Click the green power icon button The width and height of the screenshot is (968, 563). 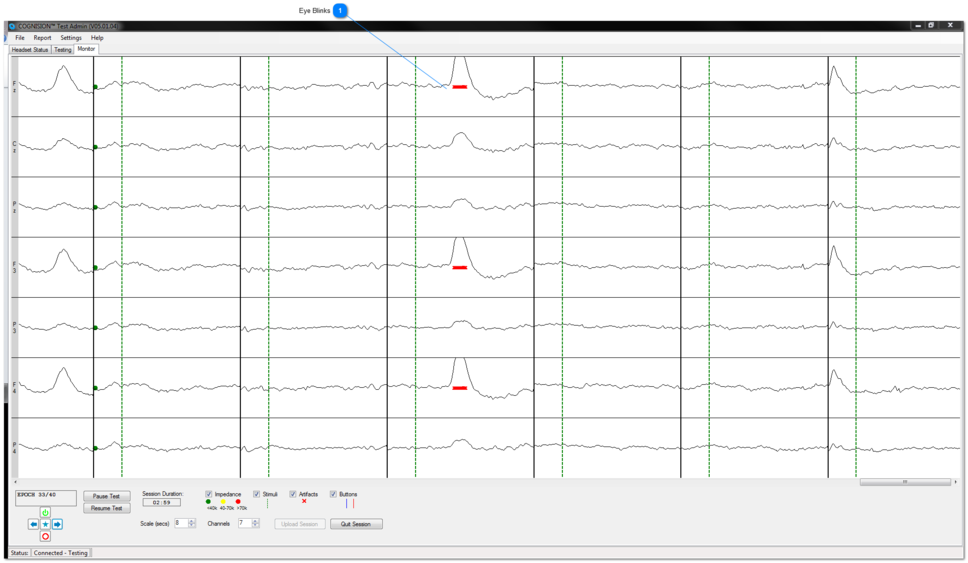point(45,513)
